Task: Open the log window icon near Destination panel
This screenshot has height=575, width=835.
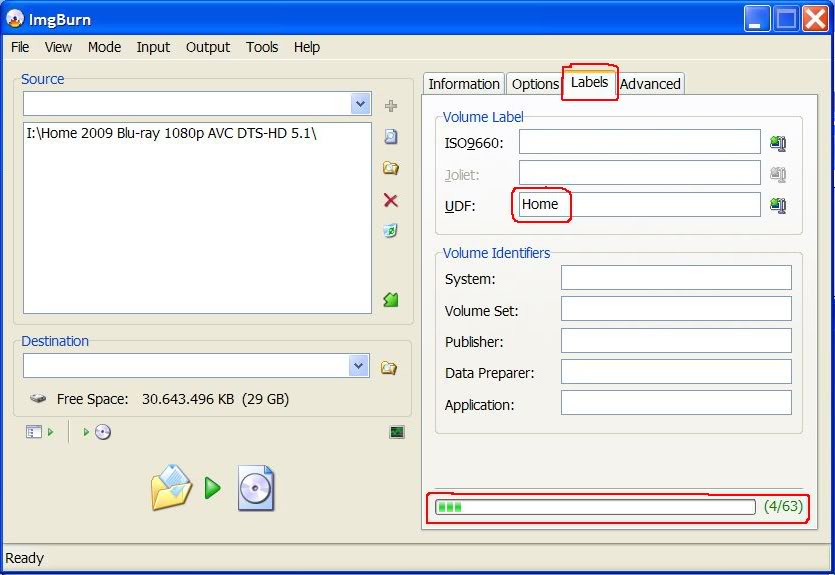Action: coord(397,432)
